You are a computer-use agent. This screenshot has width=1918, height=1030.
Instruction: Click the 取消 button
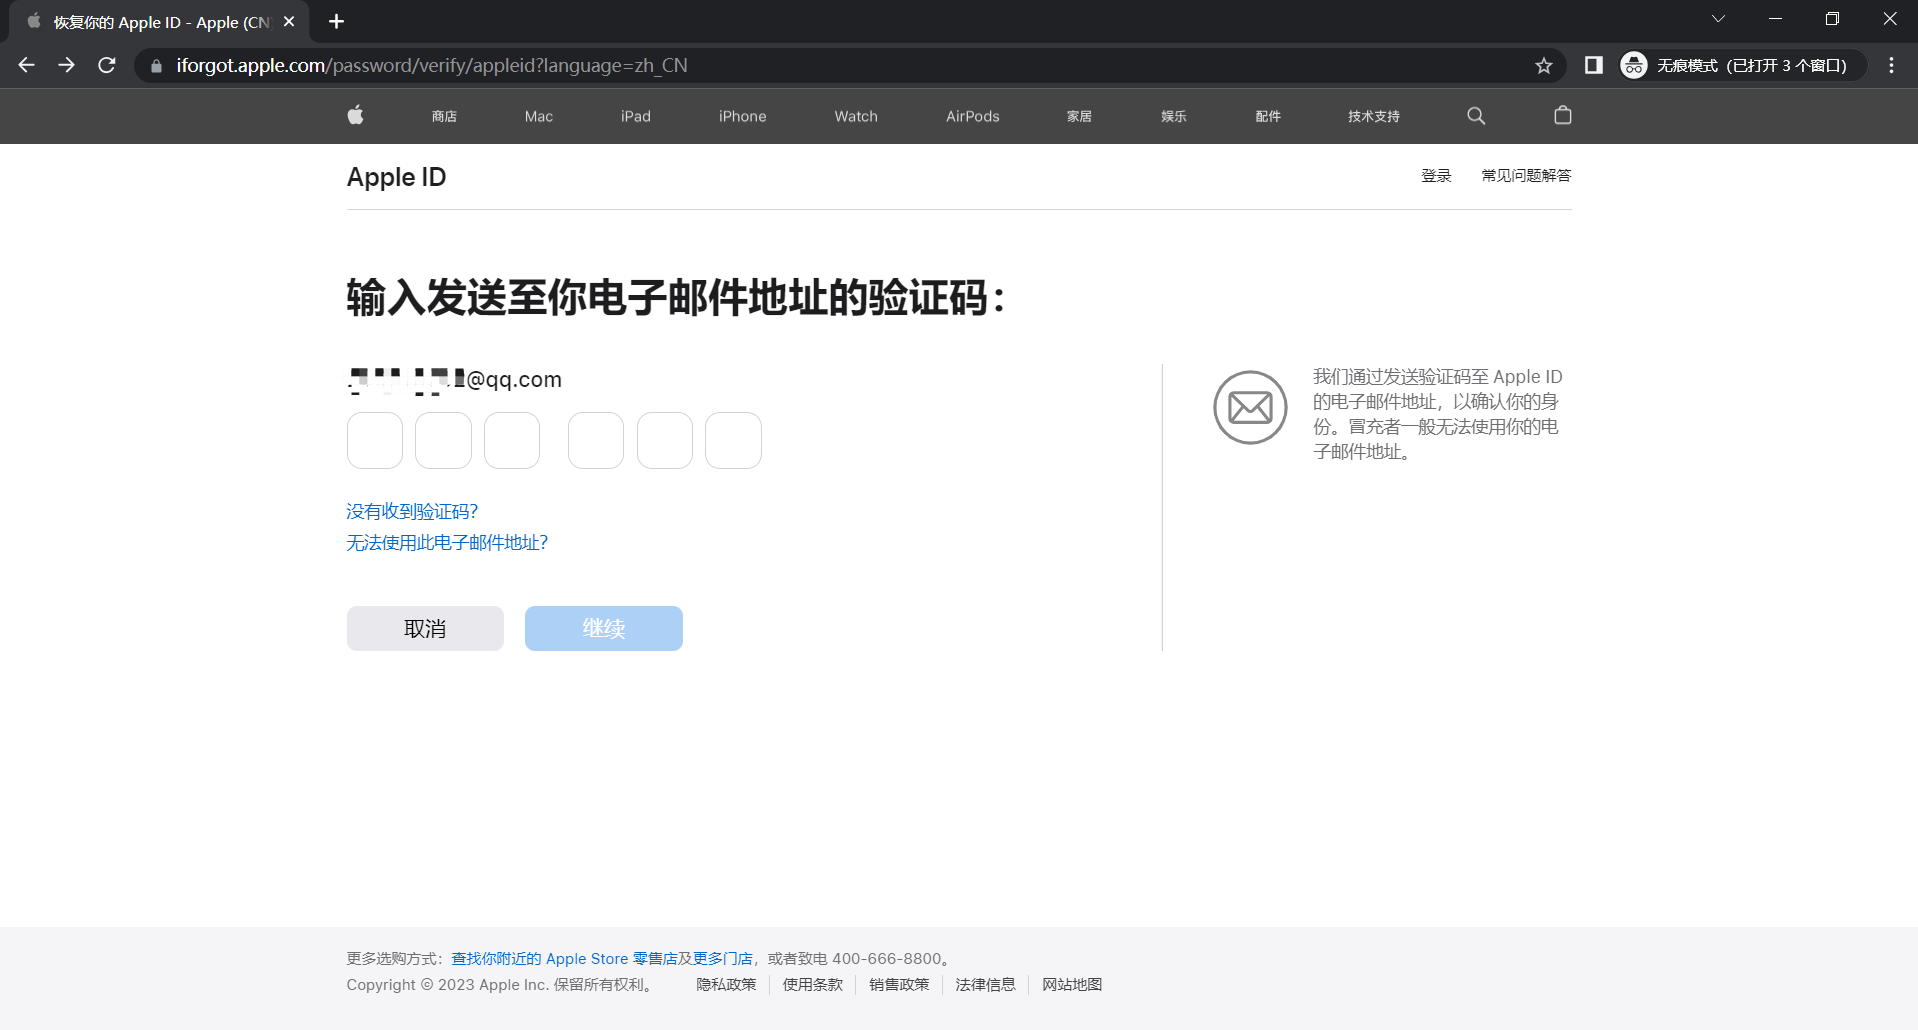425,628
